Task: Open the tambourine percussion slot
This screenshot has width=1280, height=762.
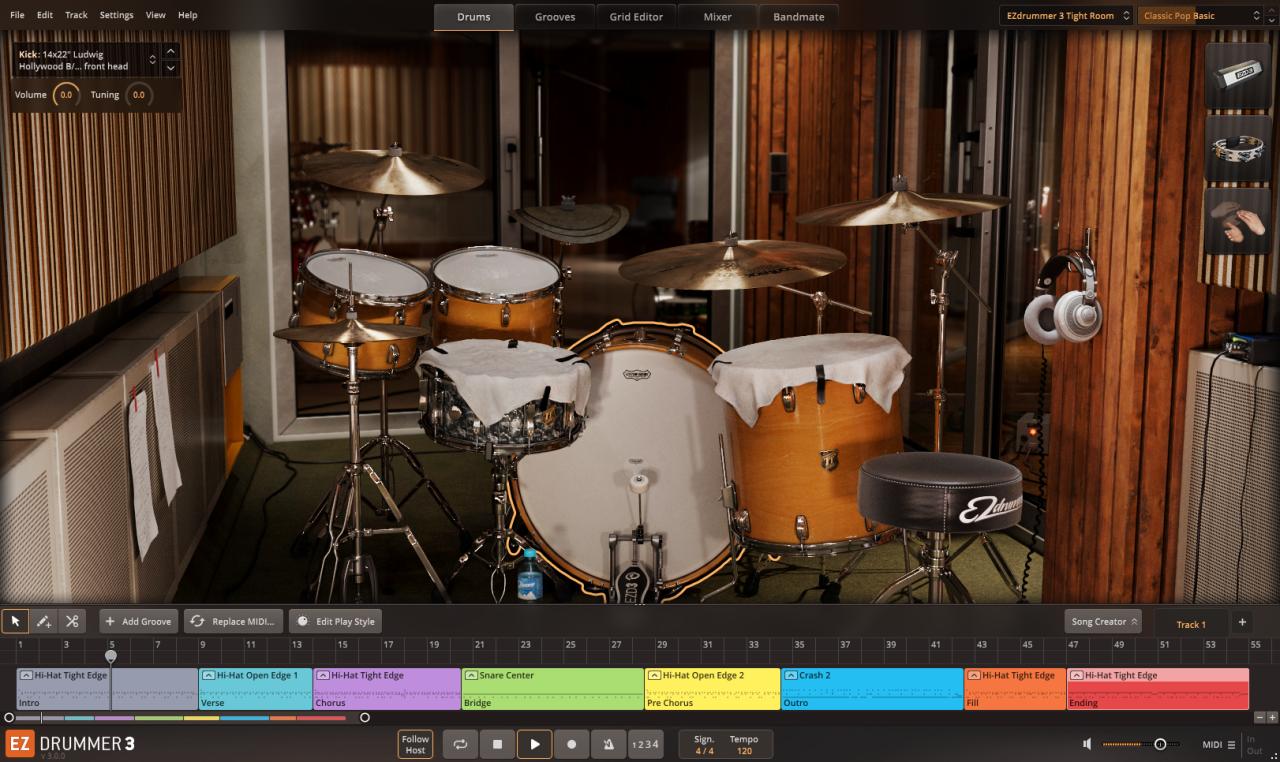Action: [1237, 148]
